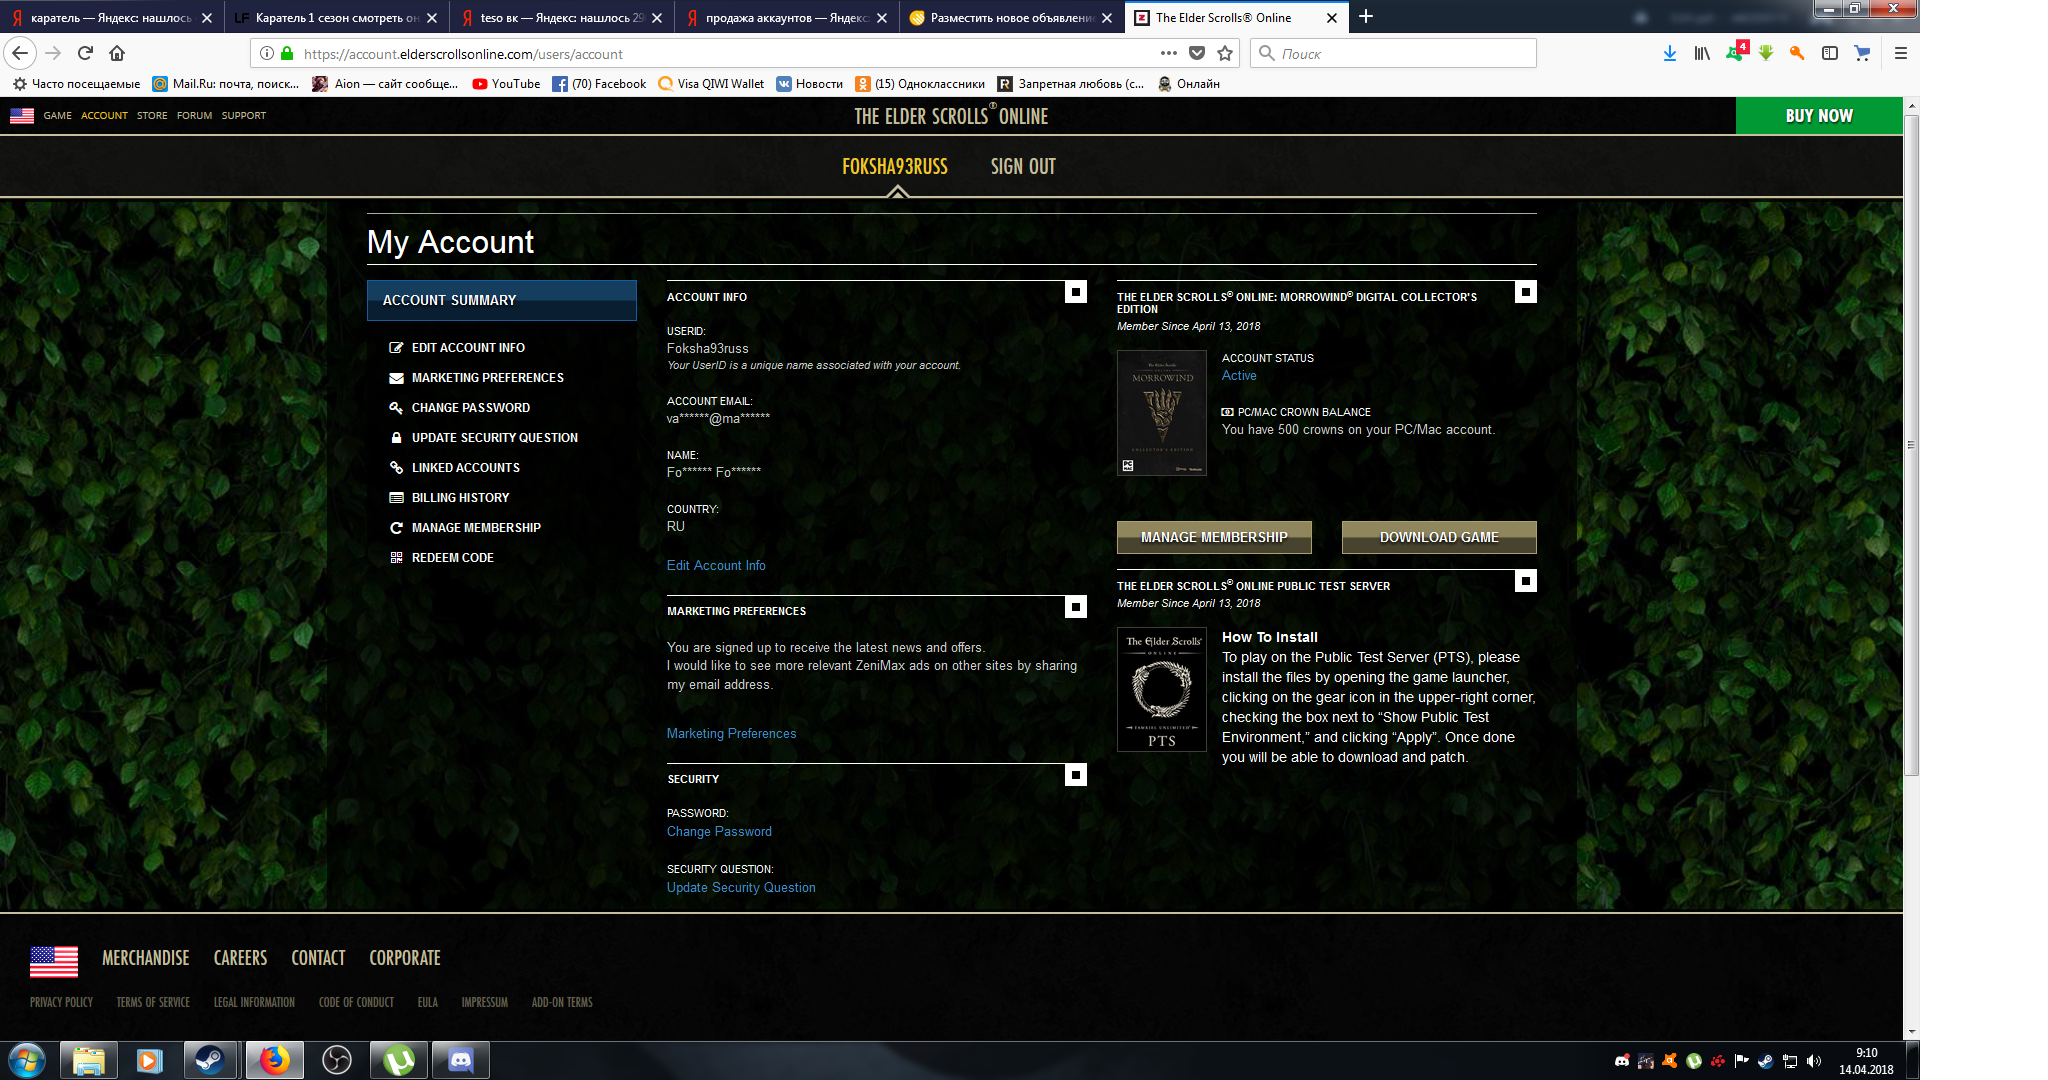Bookmark this page with star icon
Image resolution: width=2048 pixels, height=1080 pixels.
pyautogui.click(x=1225, y=53)
